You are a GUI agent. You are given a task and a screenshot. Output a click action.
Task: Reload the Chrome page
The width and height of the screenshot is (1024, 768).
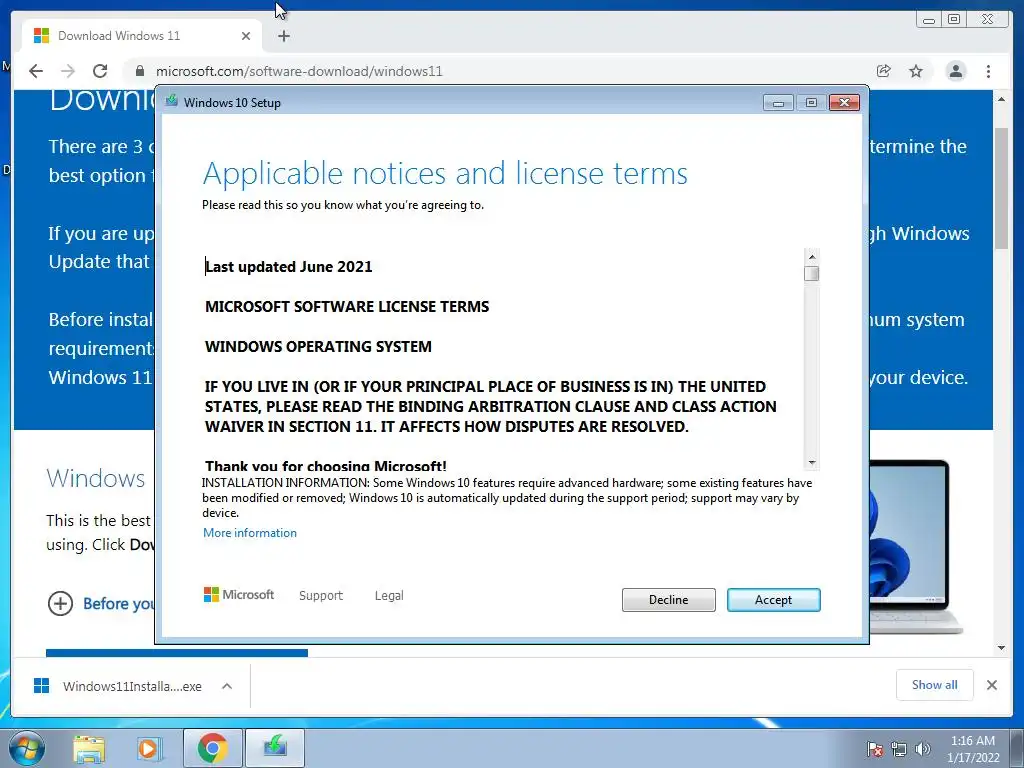pos(100,71)
